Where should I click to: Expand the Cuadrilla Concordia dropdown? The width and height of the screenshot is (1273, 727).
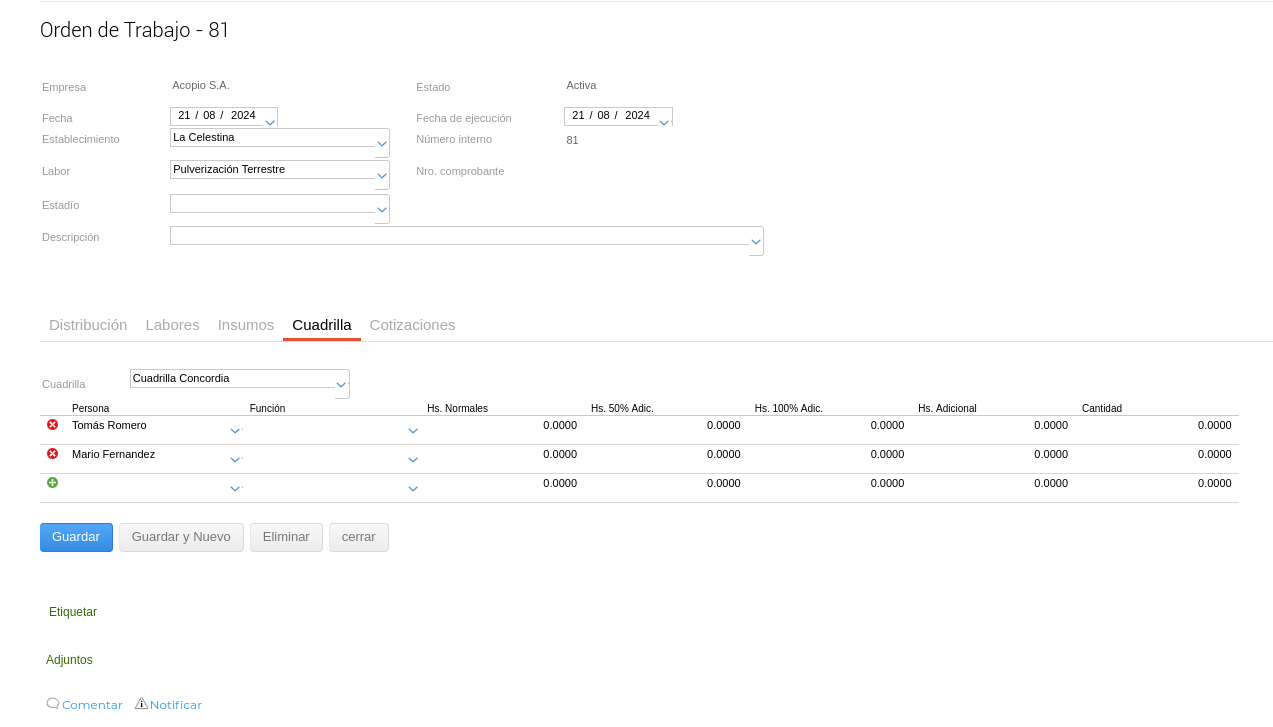[341, 385]
